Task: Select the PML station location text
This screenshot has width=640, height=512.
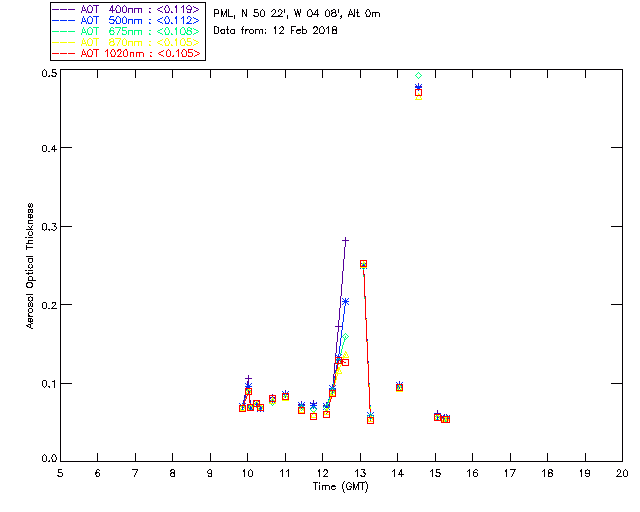Action: coord(297,14)
